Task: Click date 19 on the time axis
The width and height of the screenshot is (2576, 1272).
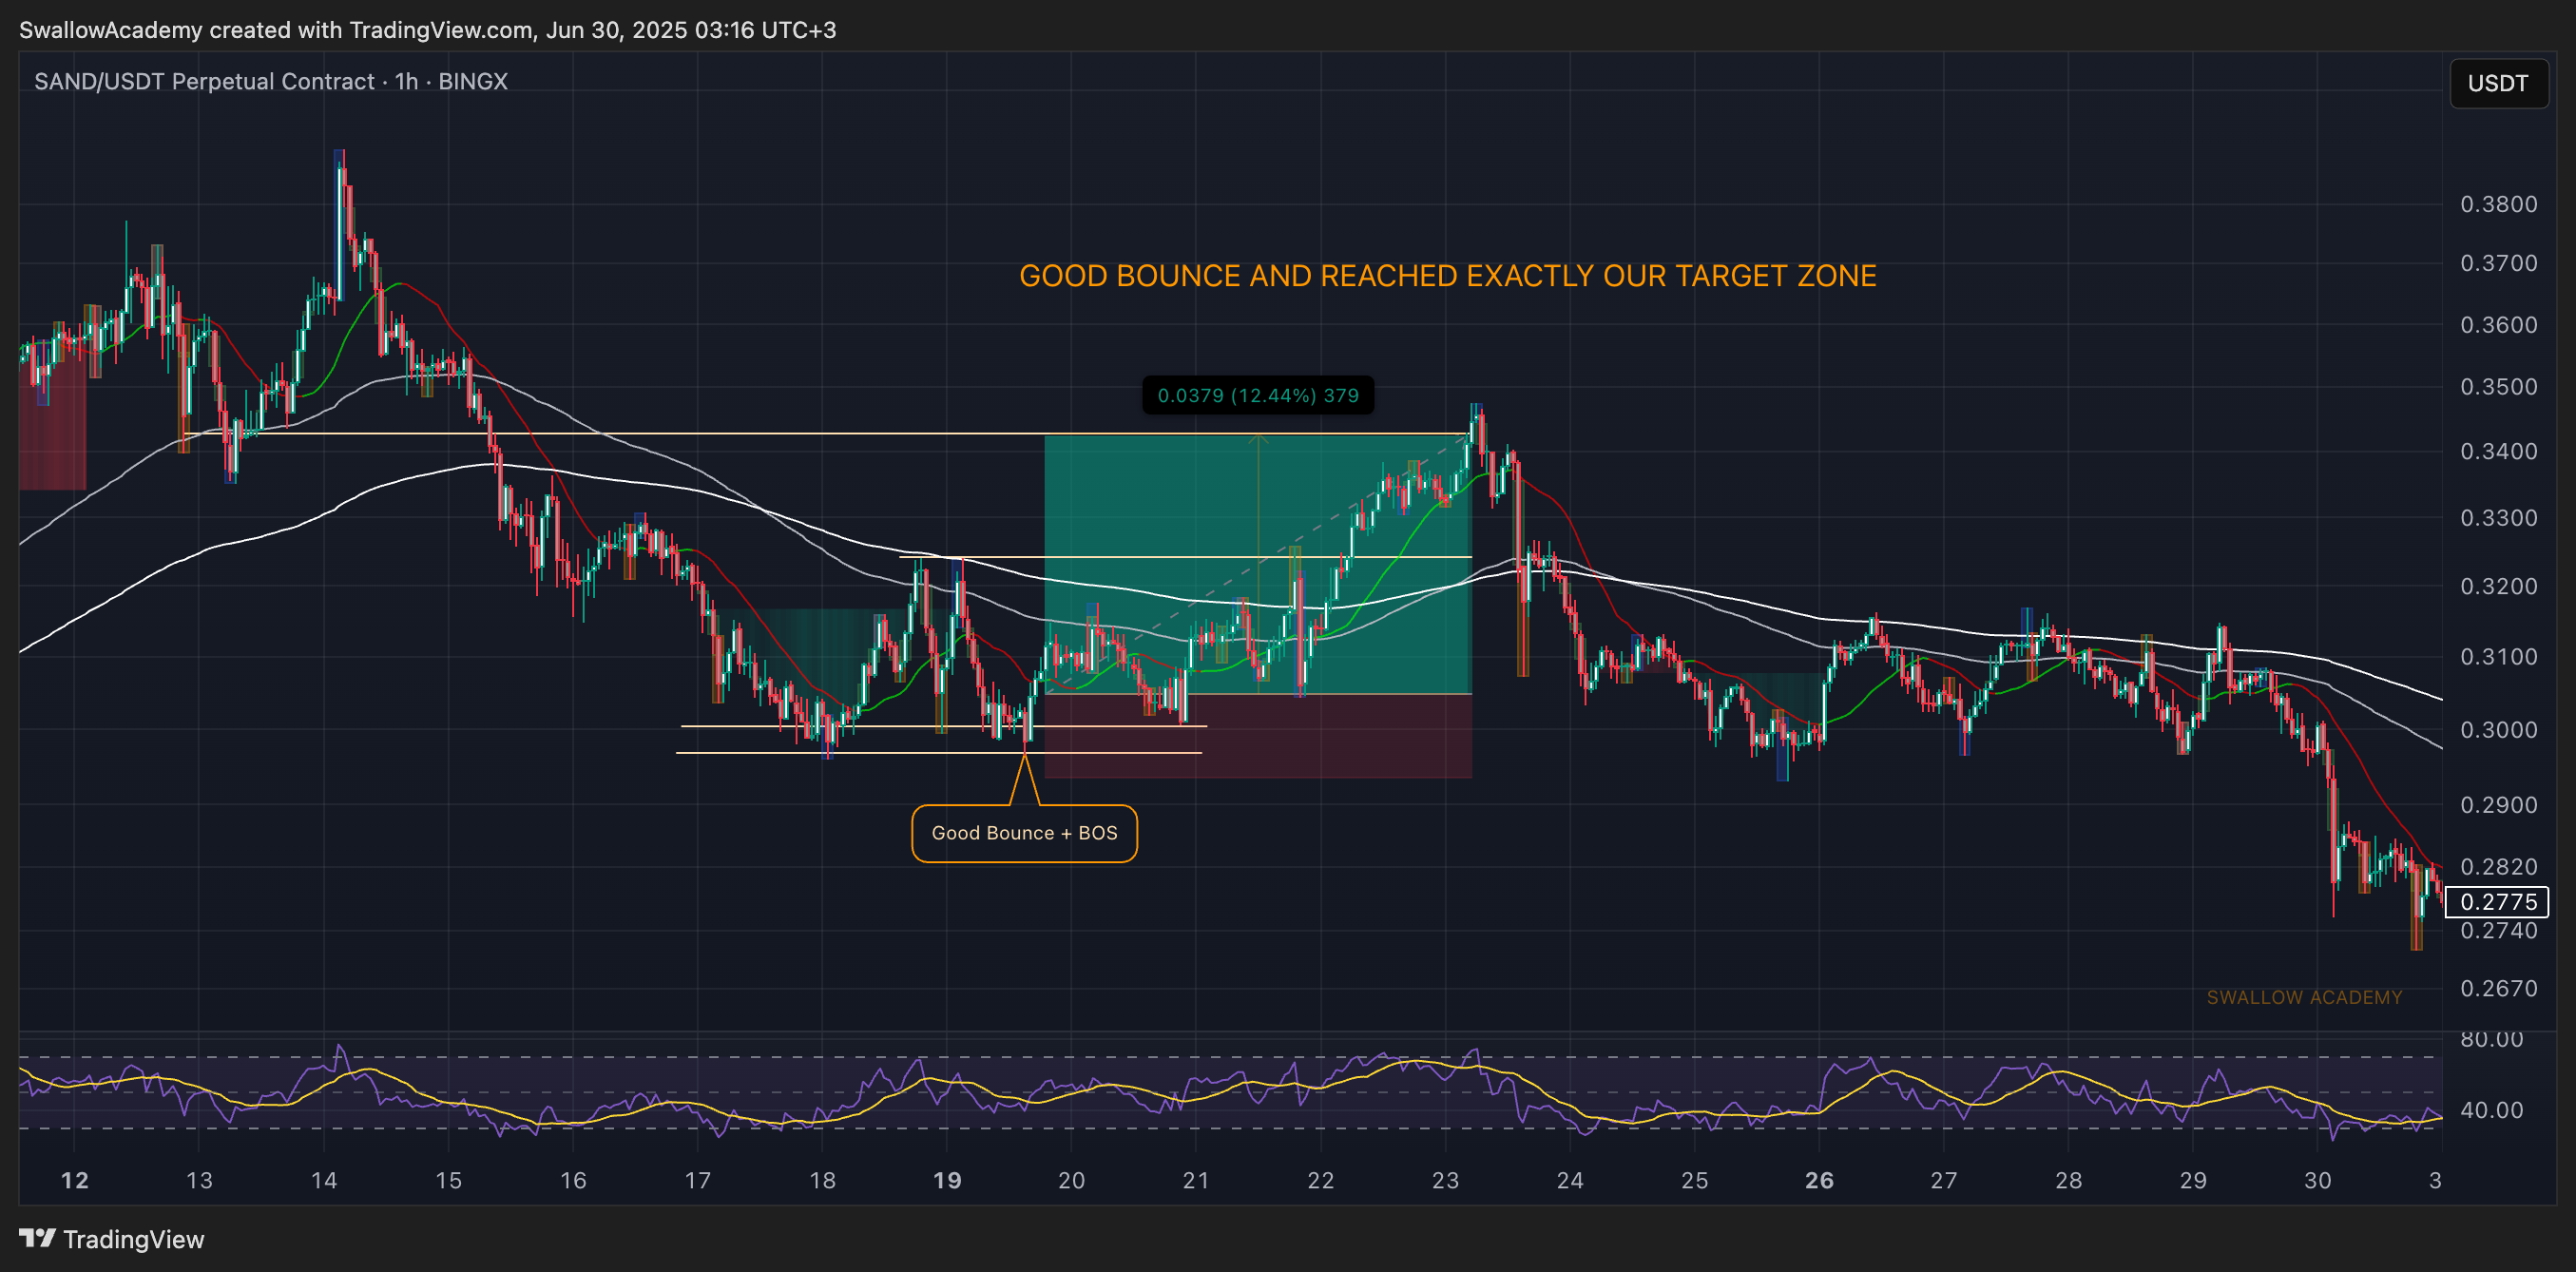Action: 947,1180
